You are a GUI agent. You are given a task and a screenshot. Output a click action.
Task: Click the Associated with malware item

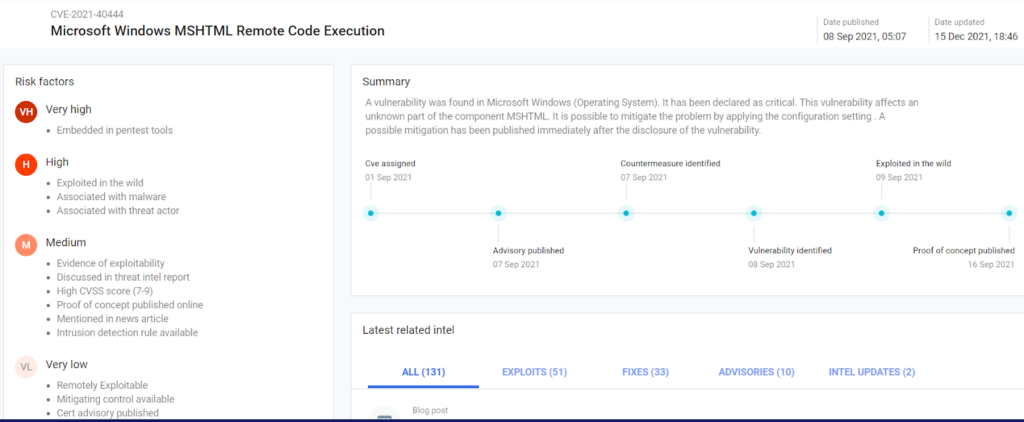111,197
